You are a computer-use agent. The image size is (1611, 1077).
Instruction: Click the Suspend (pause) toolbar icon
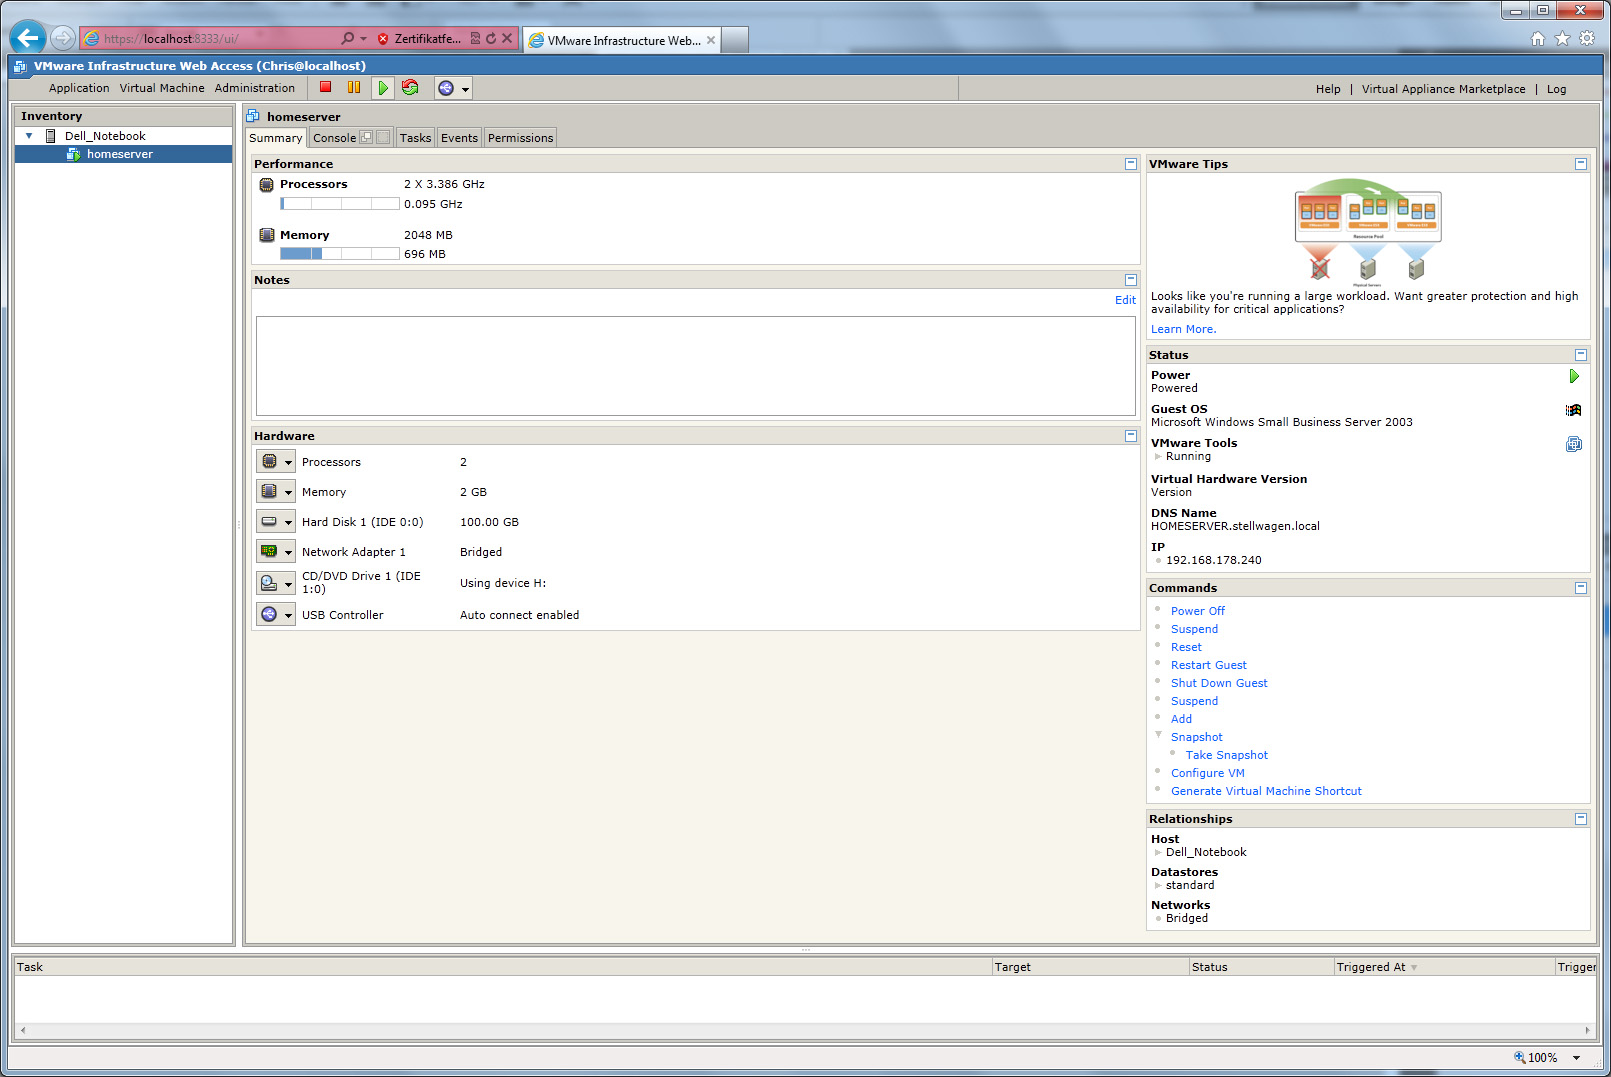[x=353, y=88]
